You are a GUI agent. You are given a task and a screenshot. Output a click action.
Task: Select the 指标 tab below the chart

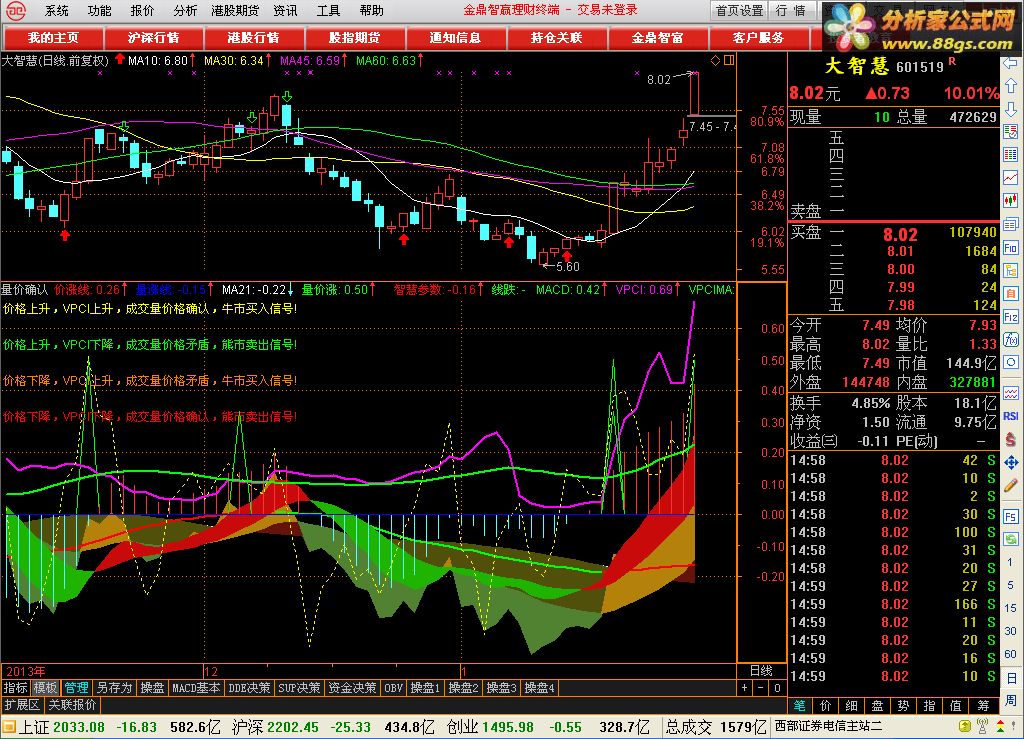tap(16, 688)
